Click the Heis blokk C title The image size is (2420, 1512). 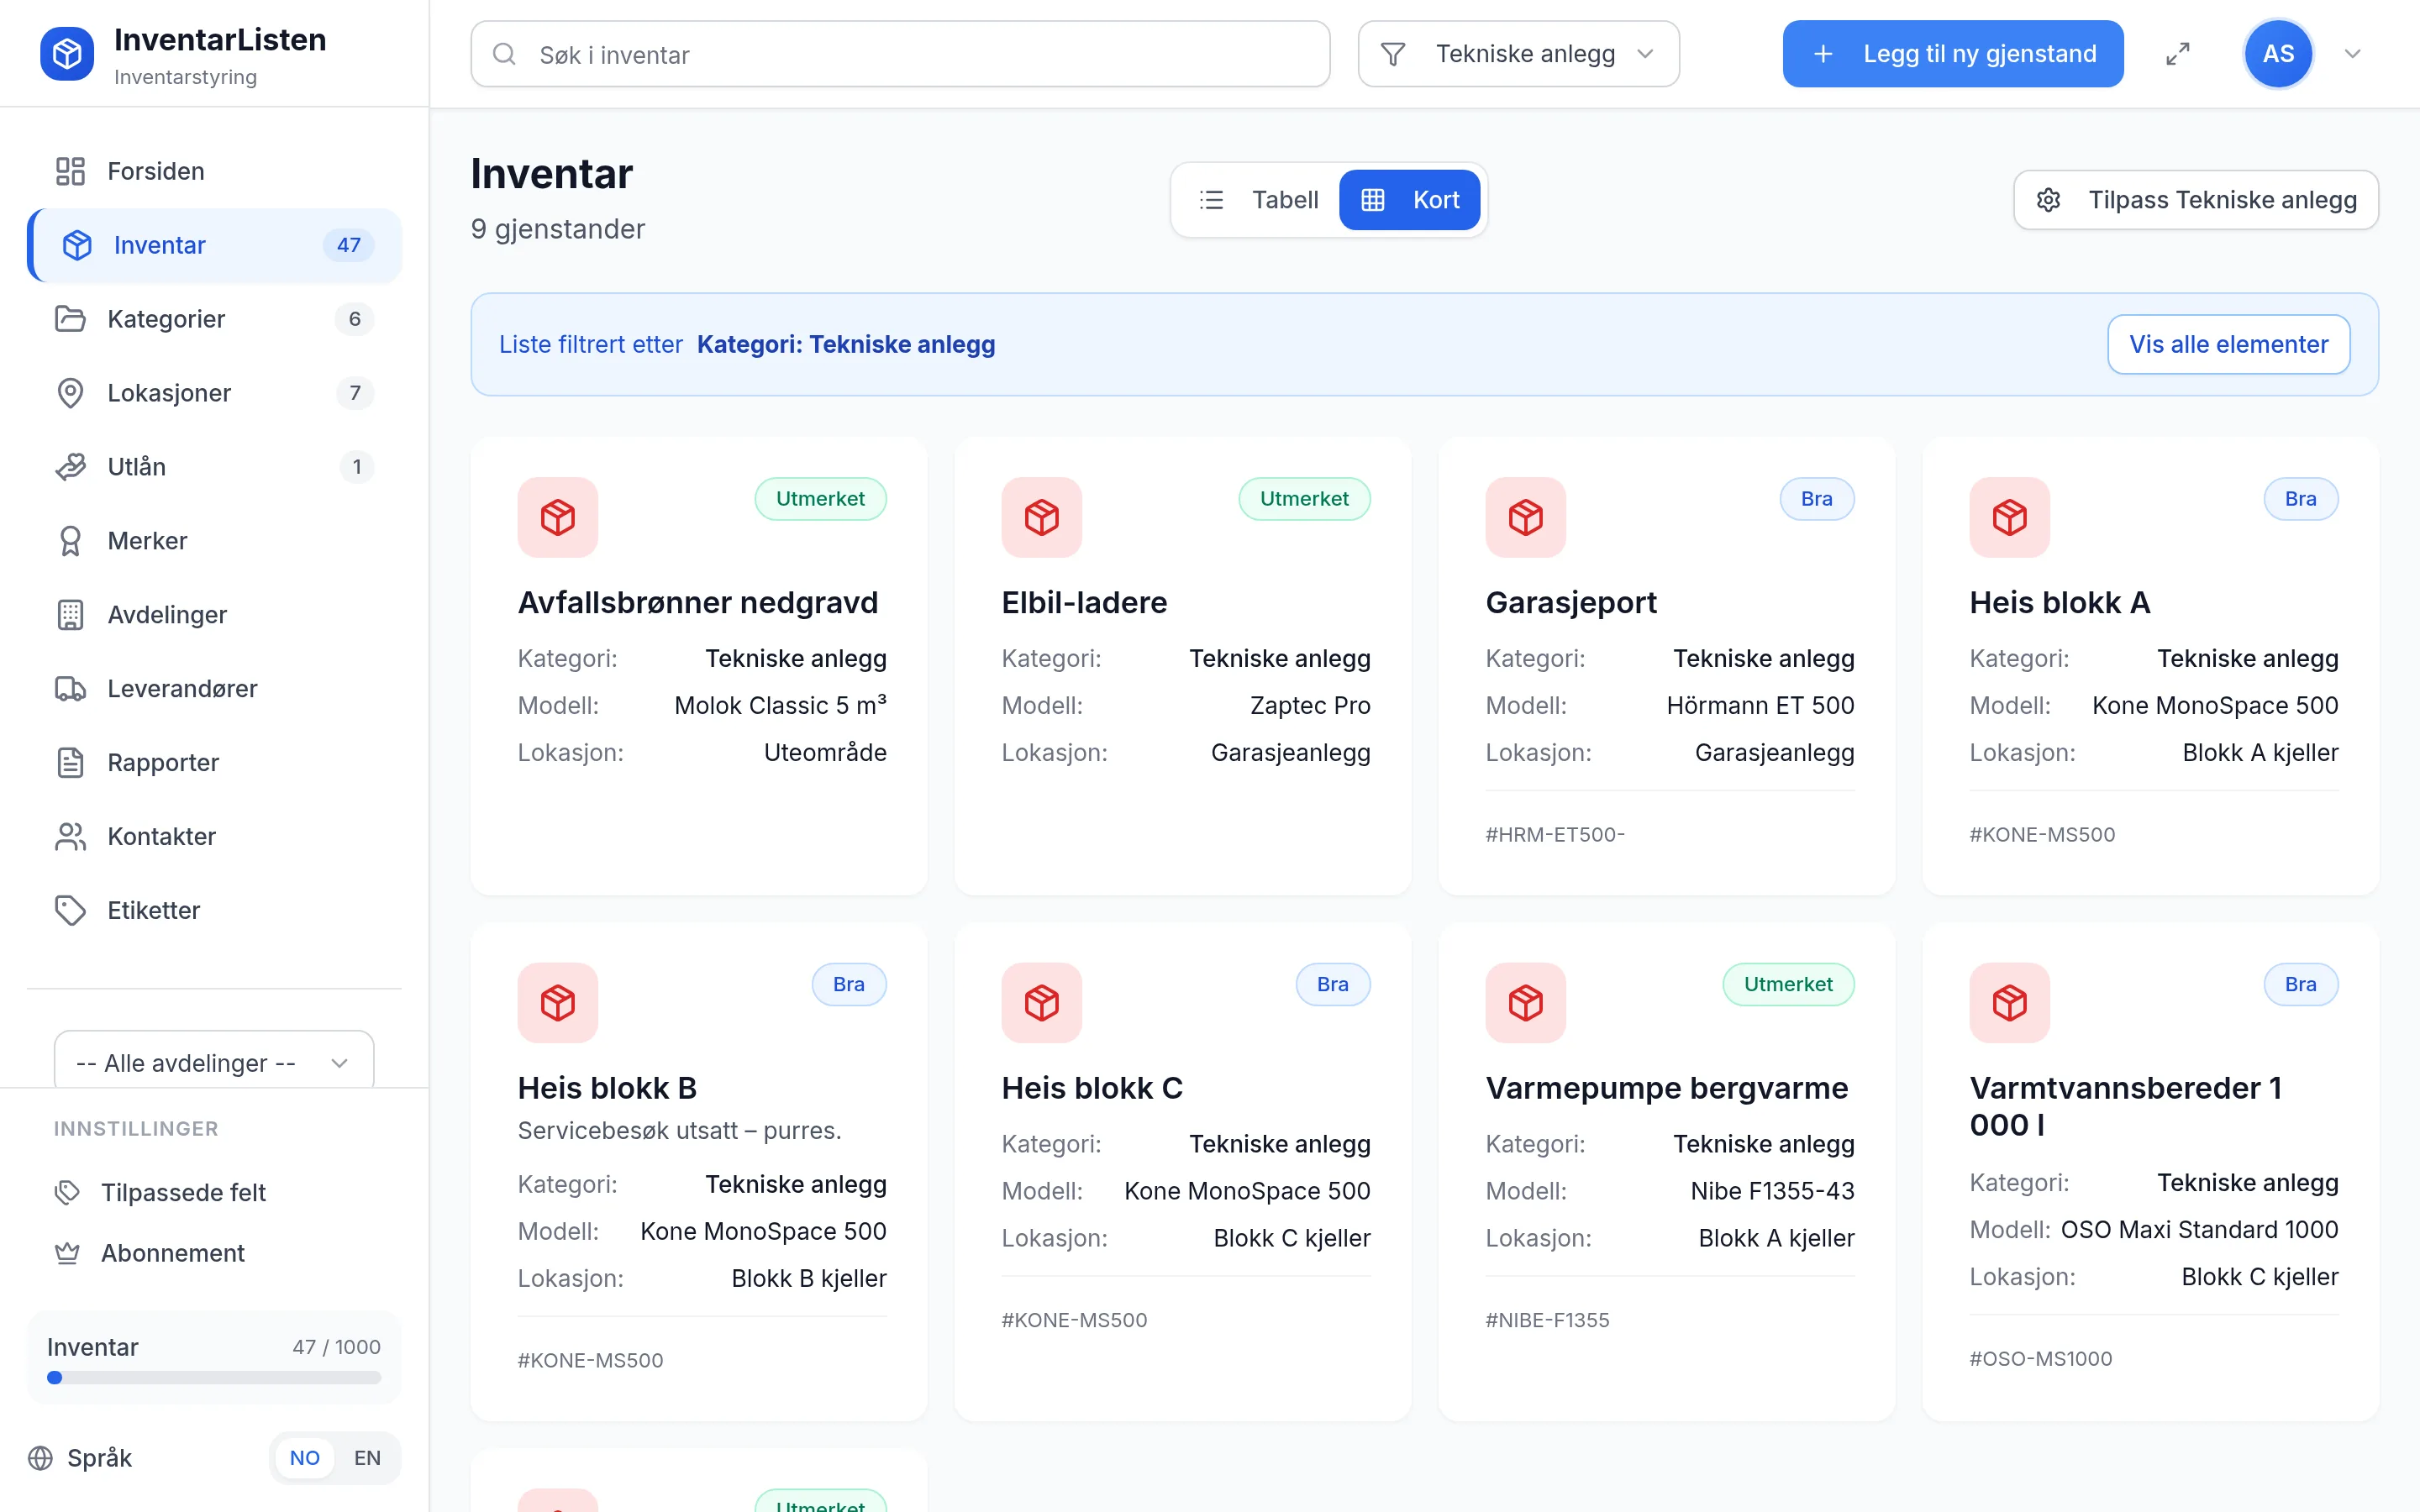tap(1092, 1088)
